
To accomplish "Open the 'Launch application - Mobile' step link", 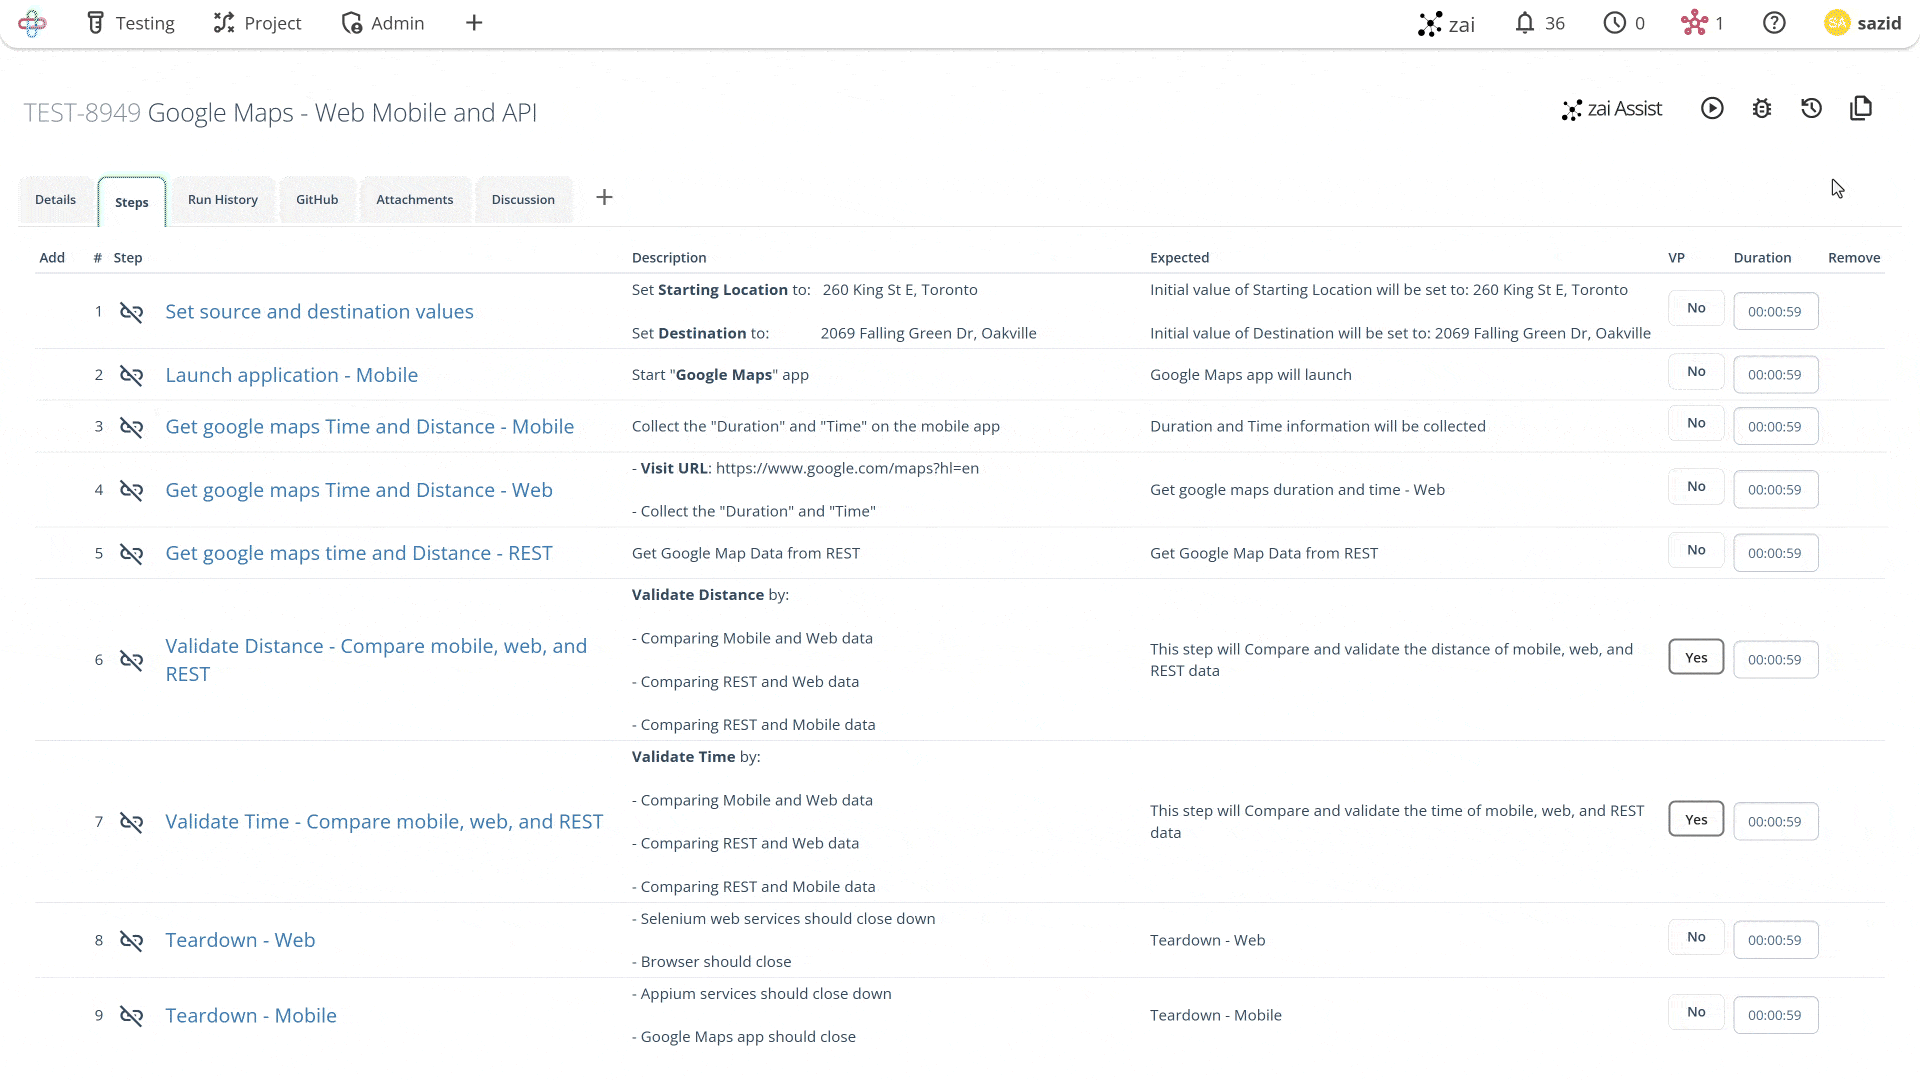I will coord(291,375).
